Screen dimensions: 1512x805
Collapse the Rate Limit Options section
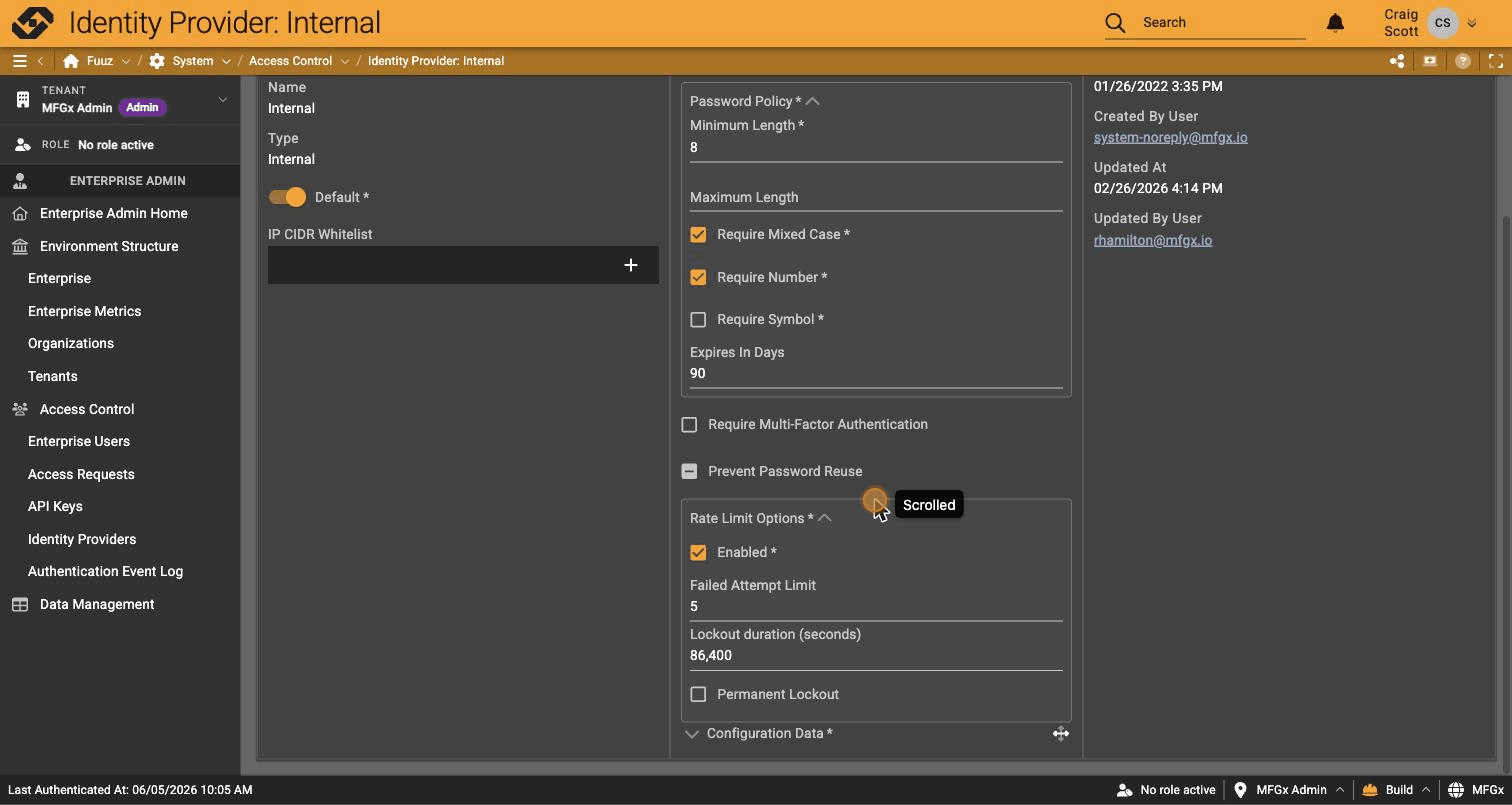[825, 518]
